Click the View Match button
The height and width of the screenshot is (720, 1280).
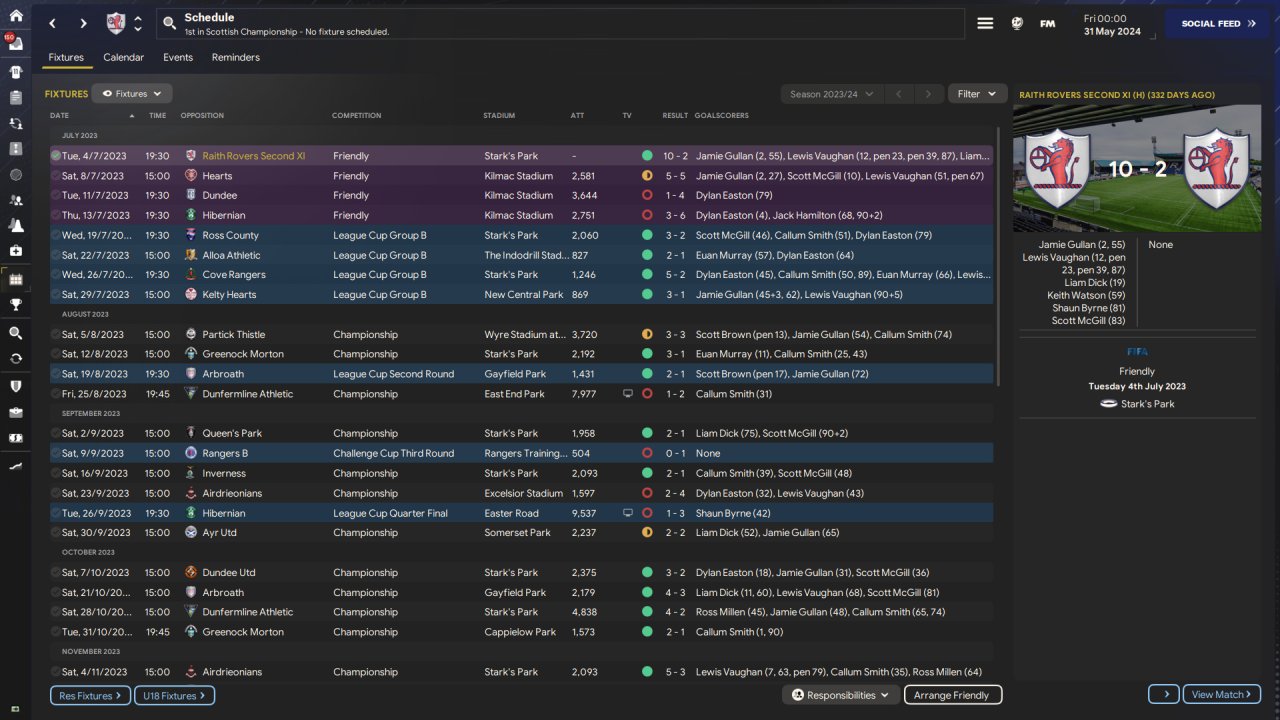[1221, 695]
